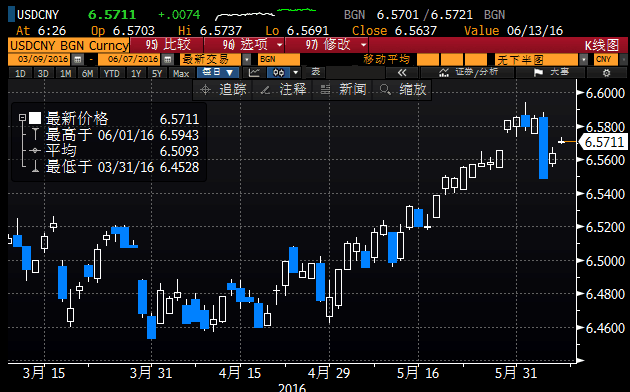The image size is (630, 392).
Task: Select the line chart style icon
Action: pos(254,73)
